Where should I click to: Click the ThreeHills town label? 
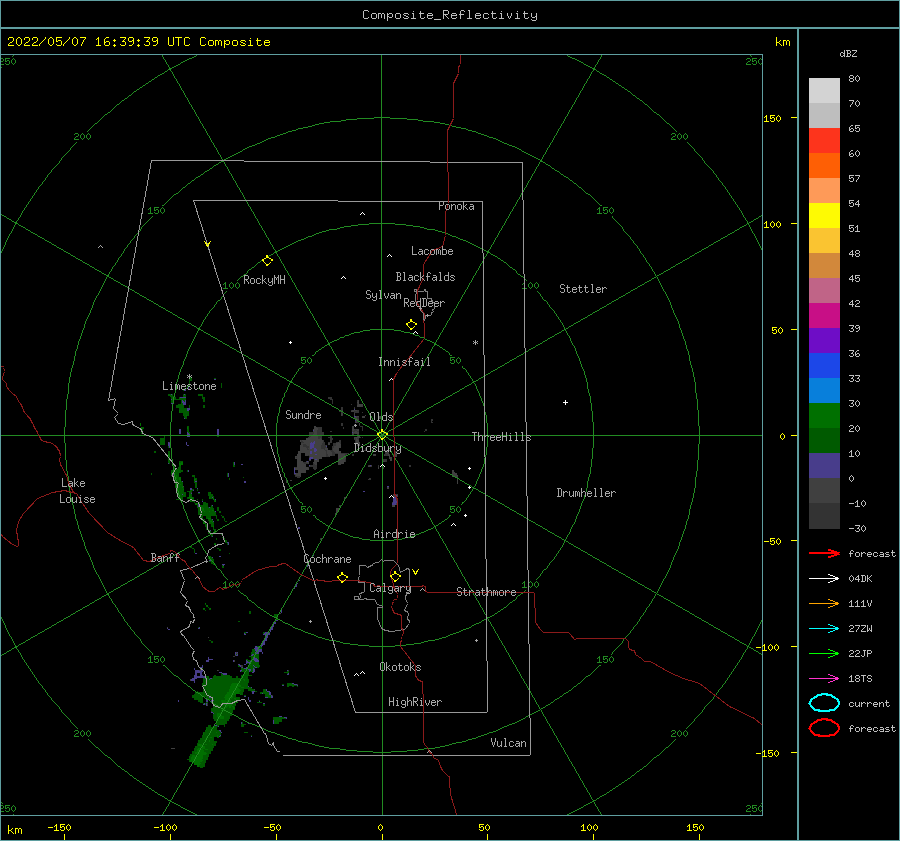[501, 437]
